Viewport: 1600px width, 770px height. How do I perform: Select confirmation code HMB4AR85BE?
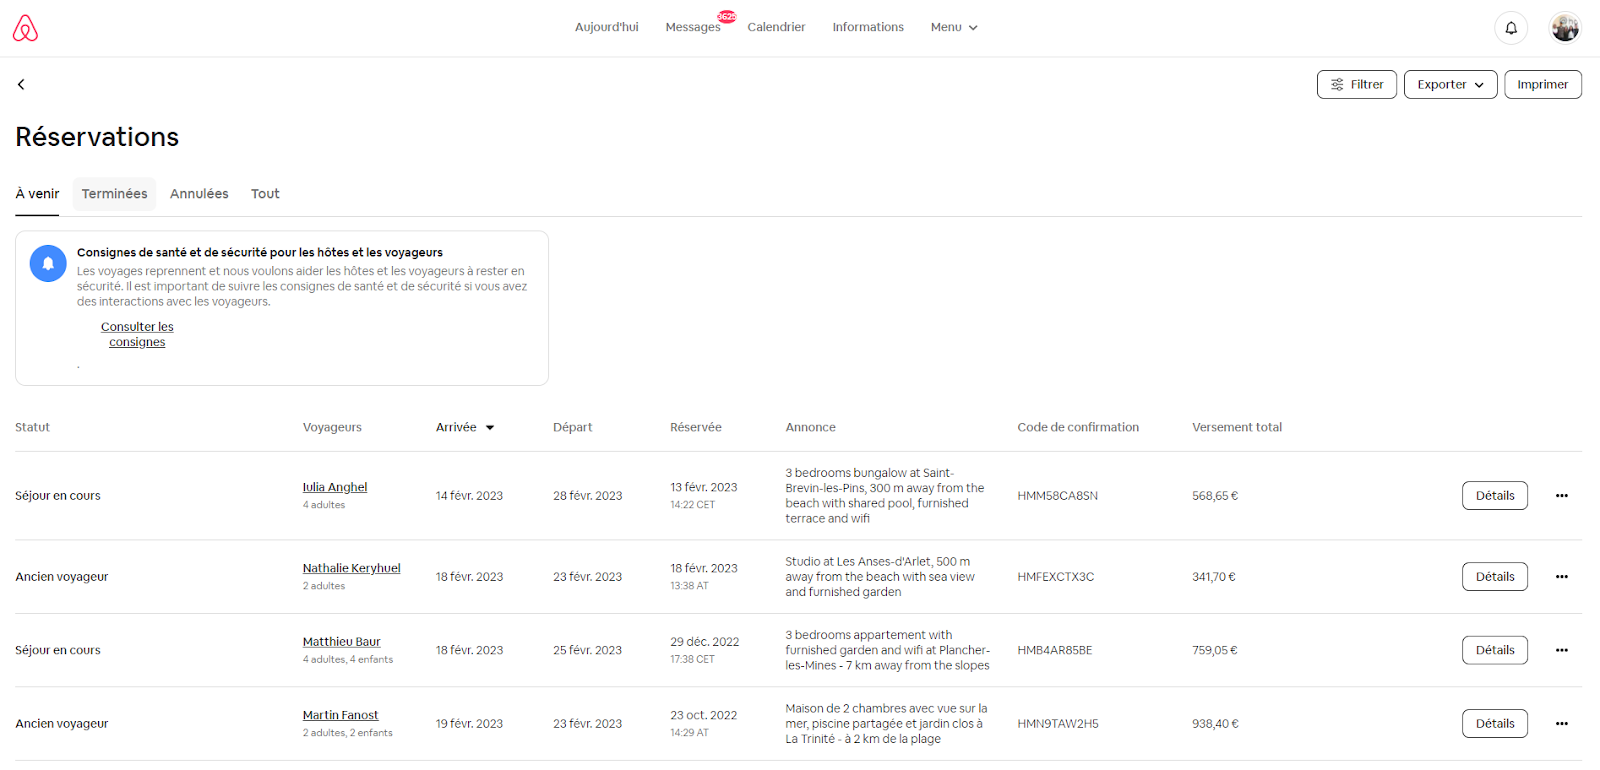click(x=1054, y=651)
